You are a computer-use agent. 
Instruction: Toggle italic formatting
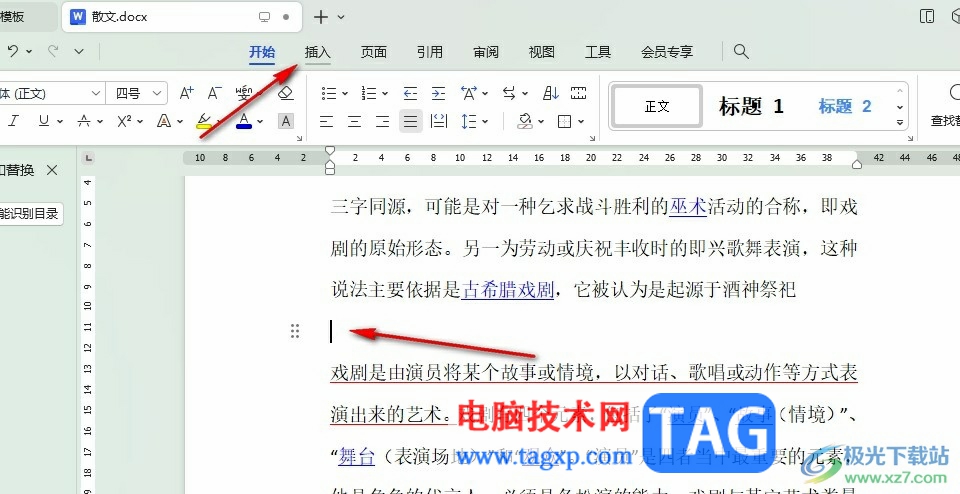coord(13,121)
